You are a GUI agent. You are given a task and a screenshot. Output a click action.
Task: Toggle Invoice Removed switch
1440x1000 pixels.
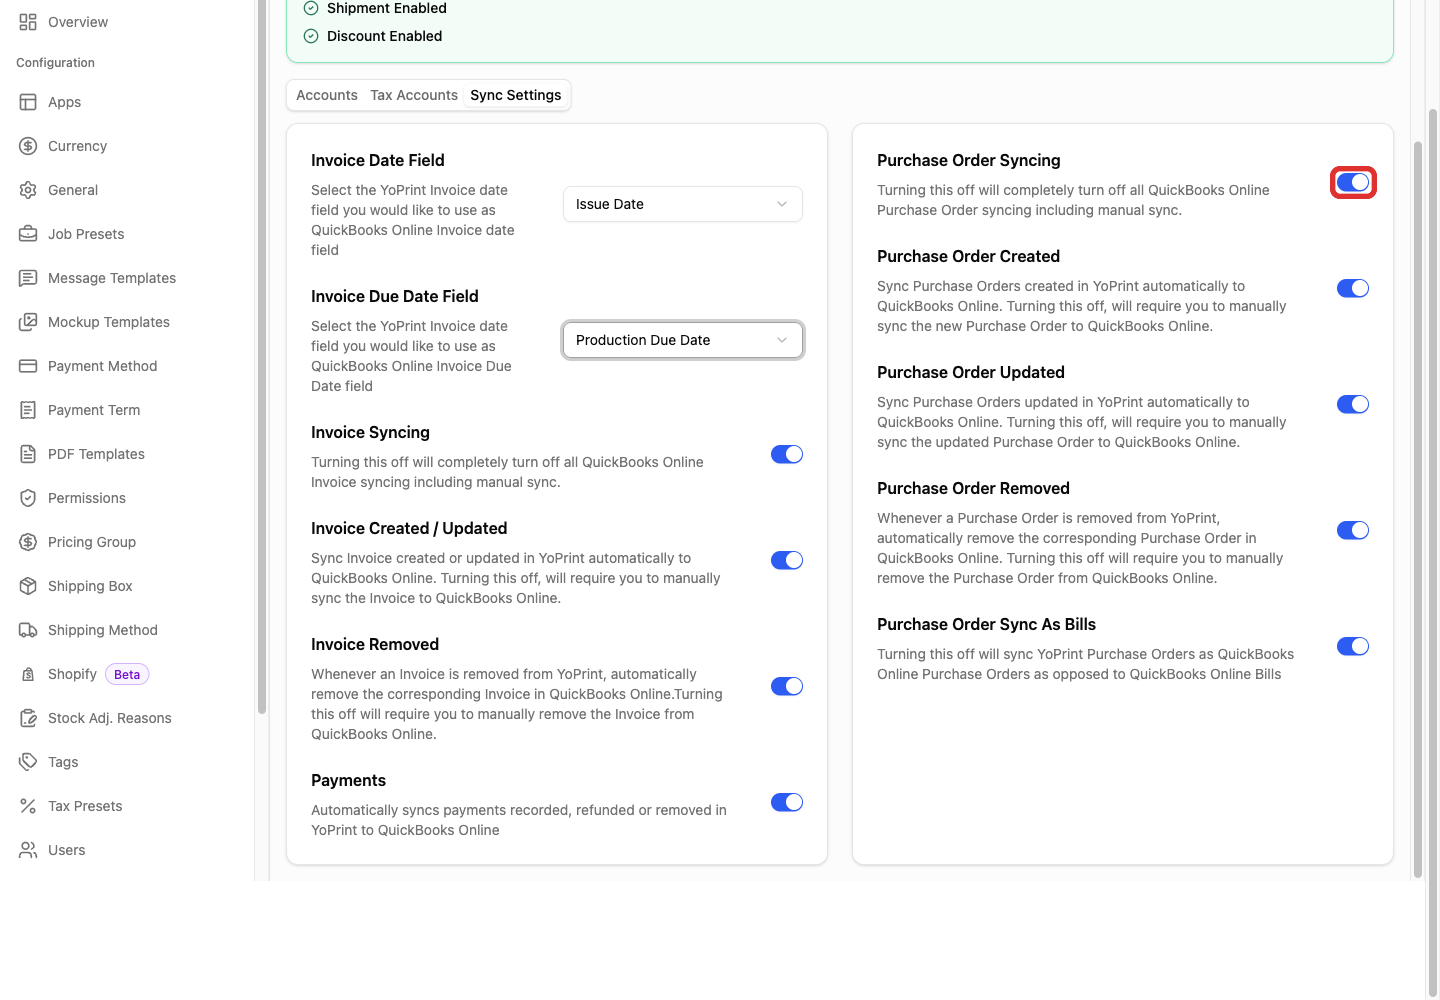[787, 686]
